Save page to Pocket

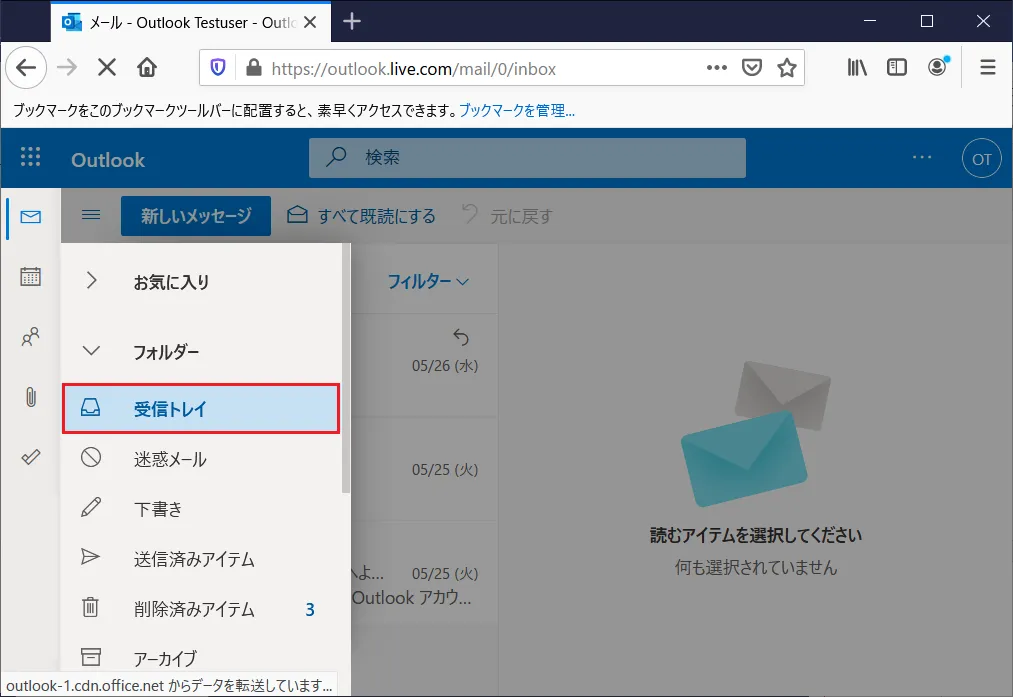pyautogui.click(x=751, y=68)
